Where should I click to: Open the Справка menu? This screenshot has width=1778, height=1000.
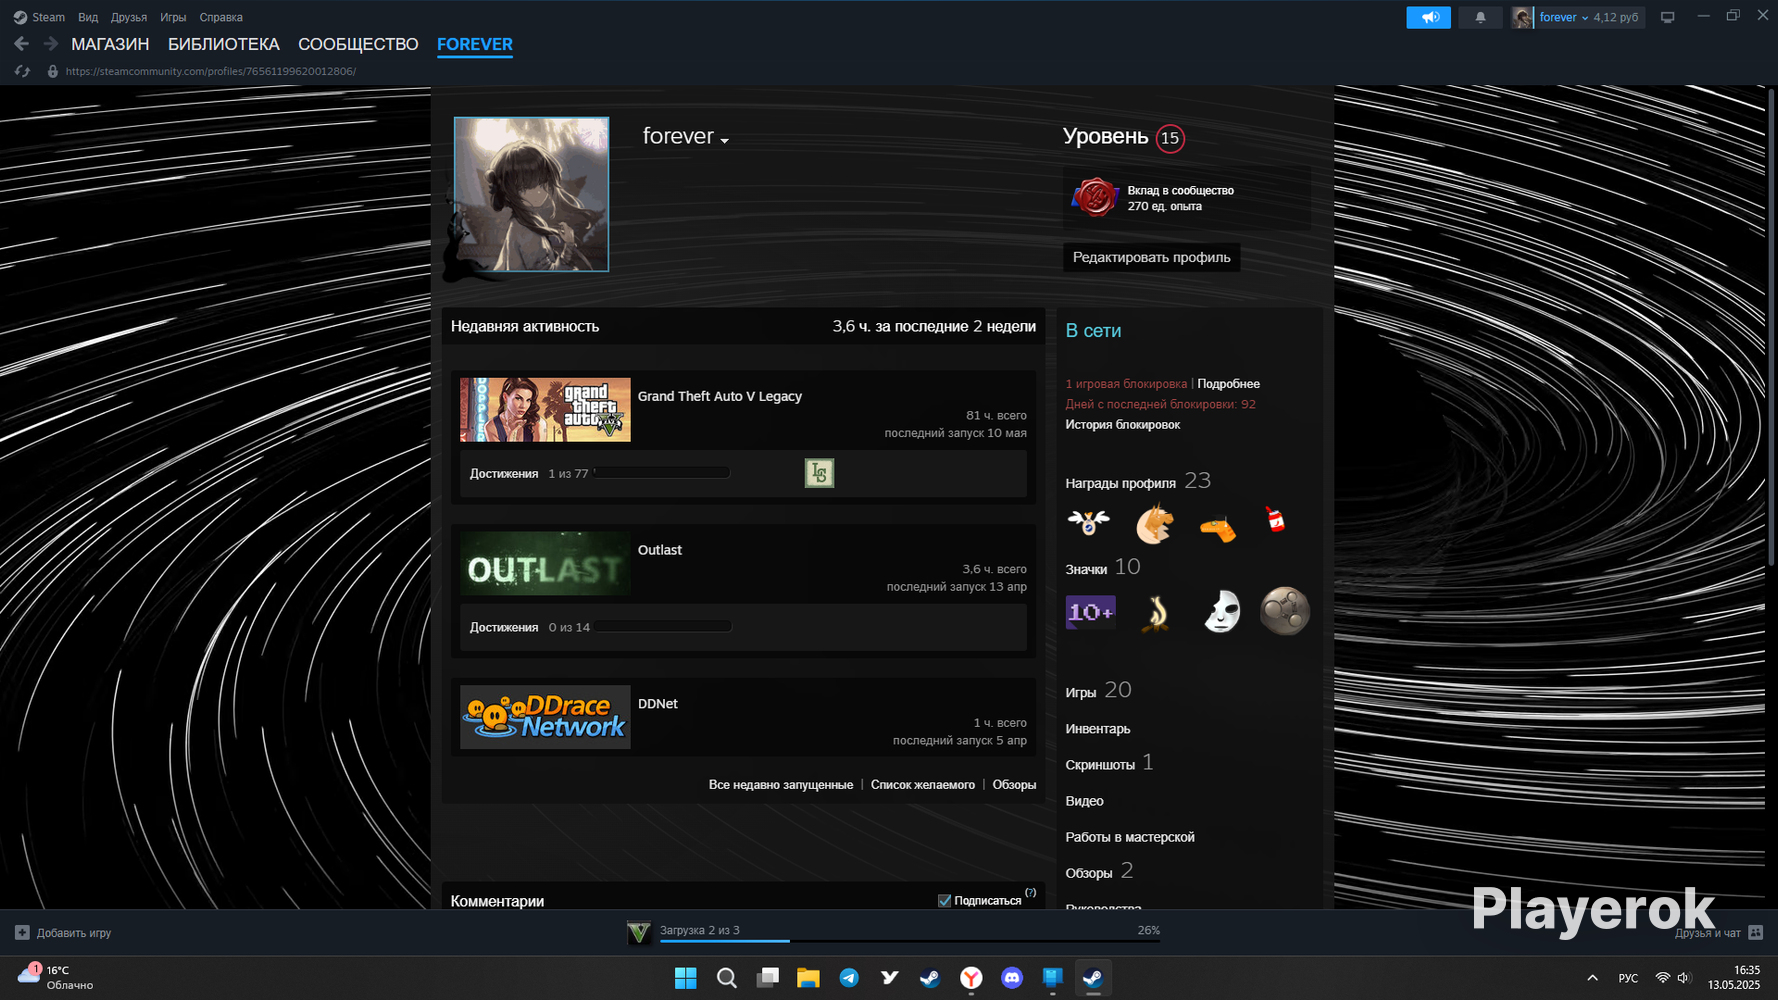pyautogui.click(x=221, y=17)
